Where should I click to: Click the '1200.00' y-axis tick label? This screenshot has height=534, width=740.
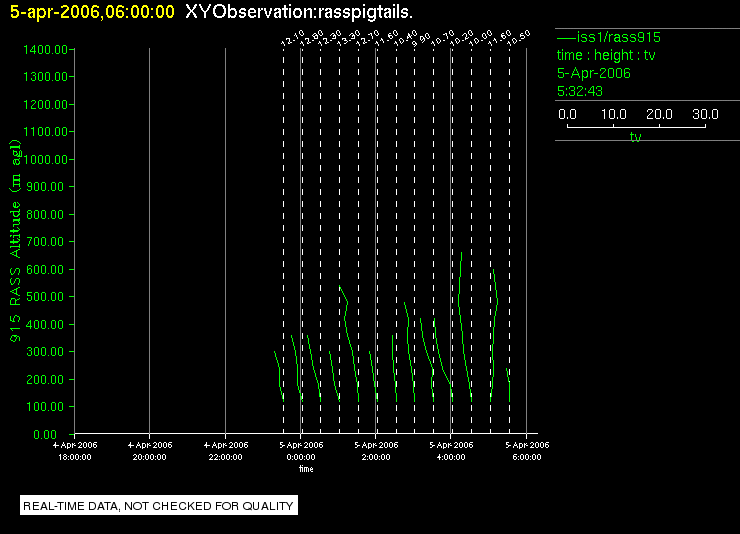pyautogui.click(x=45, y=104)
